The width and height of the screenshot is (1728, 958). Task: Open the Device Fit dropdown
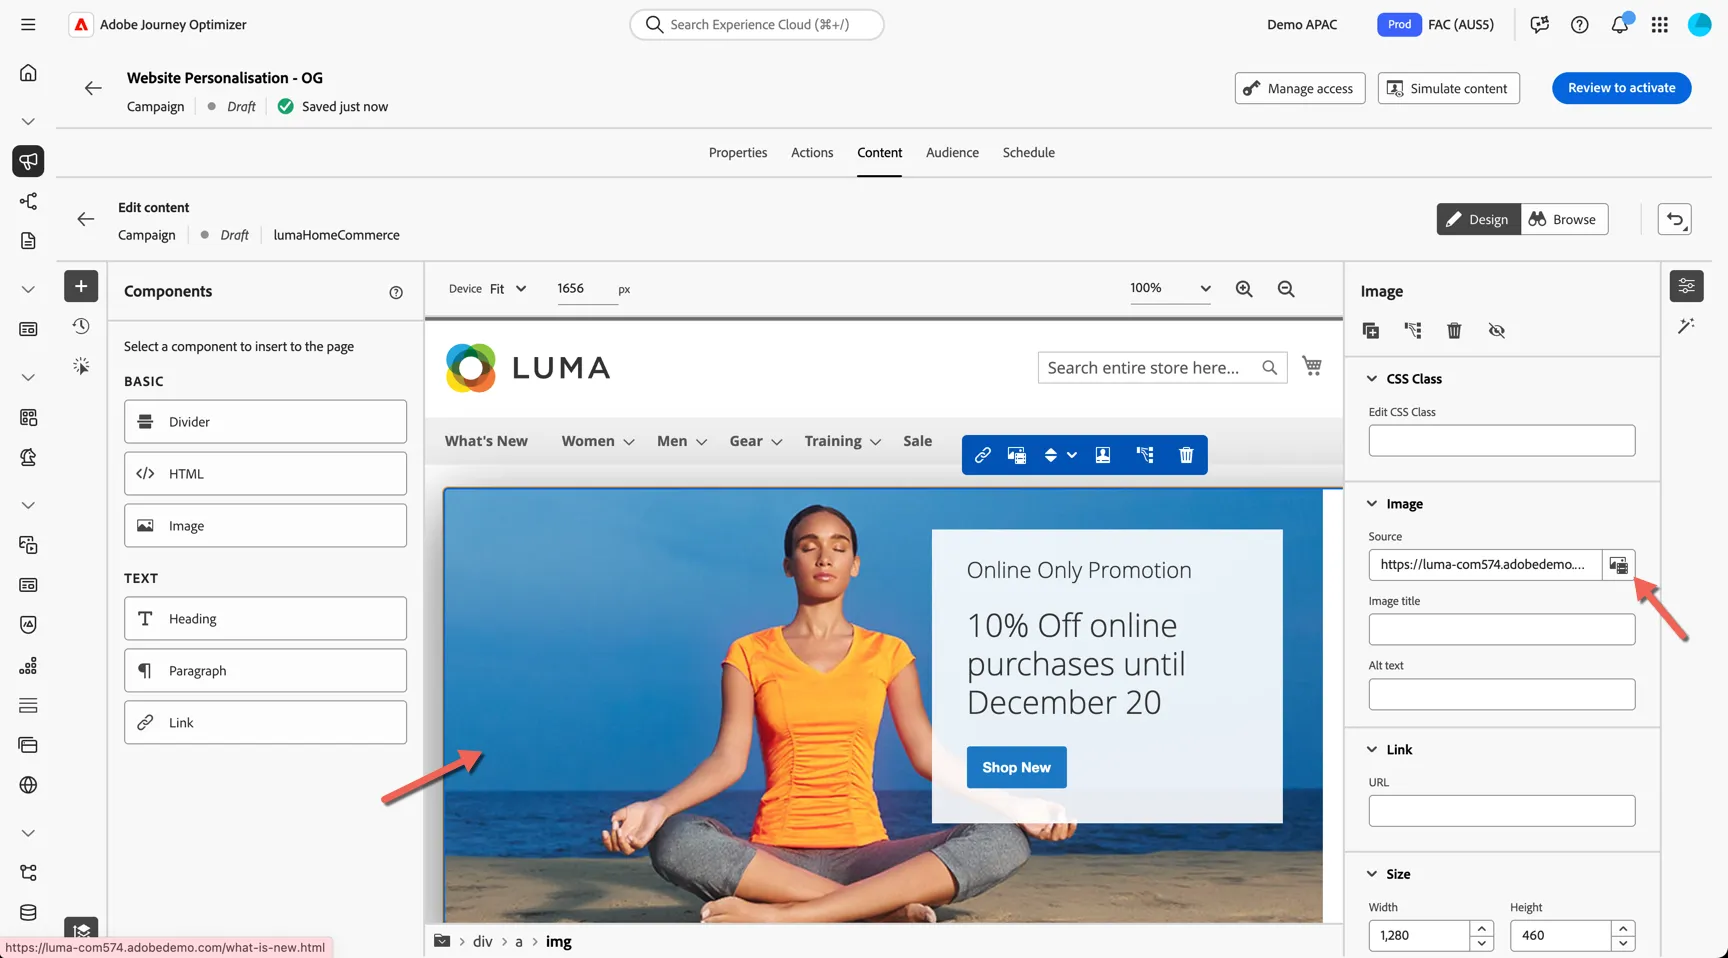tap(508, 288)
